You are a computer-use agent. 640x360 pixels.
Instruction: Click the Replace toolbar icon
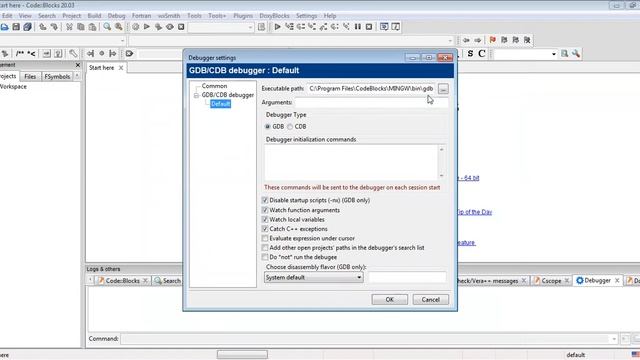pos(119,27)
